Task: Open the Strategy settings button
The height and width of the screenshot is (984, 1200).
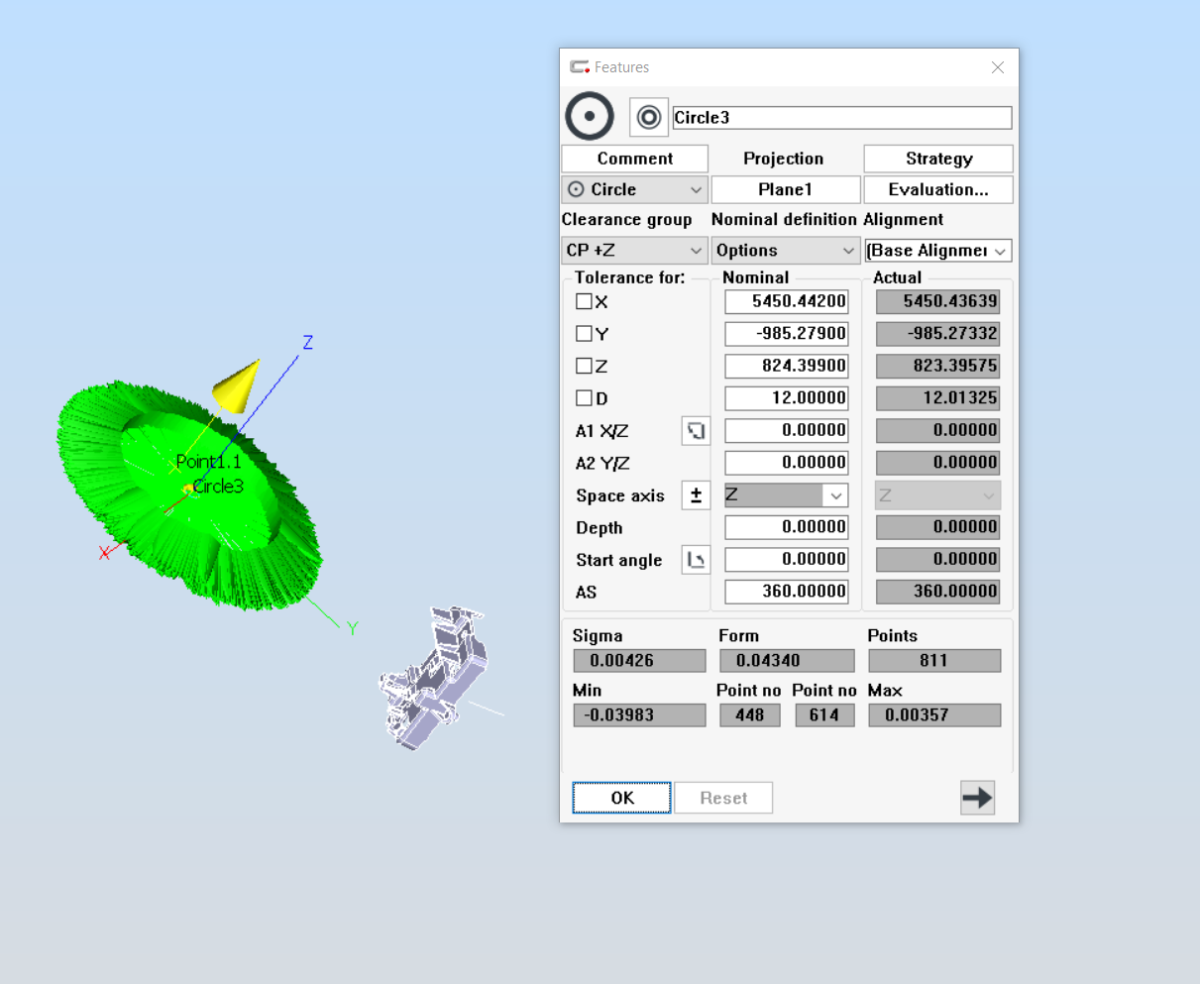Action: coord(938,158)
